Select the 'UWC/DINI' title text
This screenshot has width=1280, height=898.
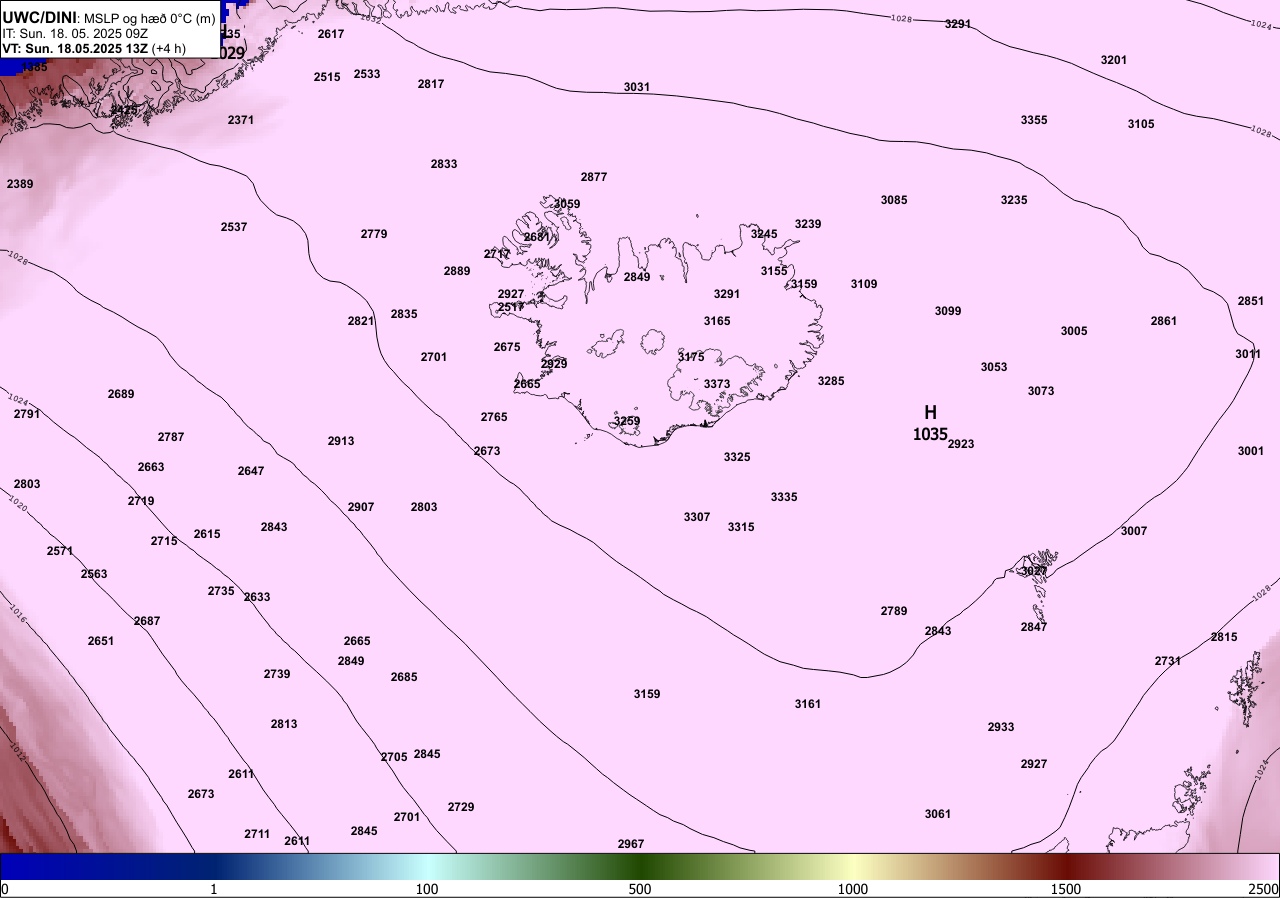point(39,17)
